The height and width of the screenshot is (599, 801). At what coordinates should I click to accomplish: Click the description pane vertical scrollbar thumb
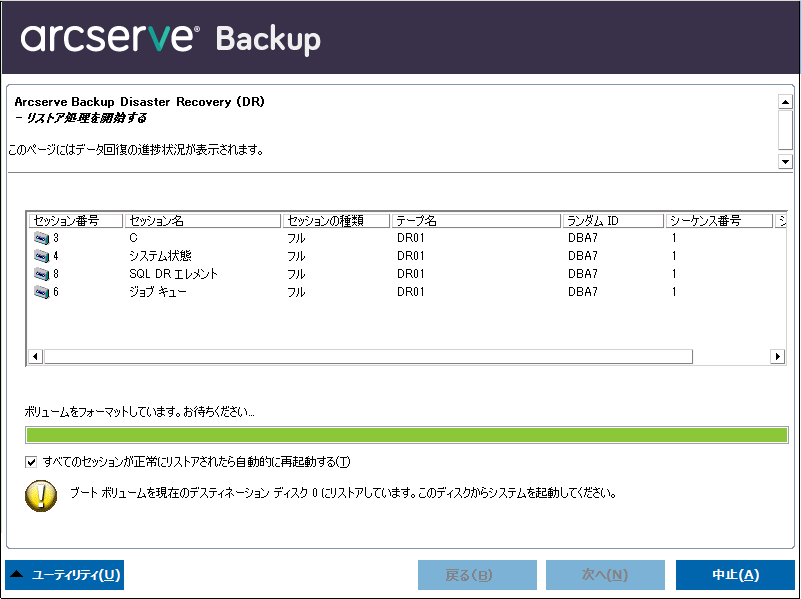(785, 129)
